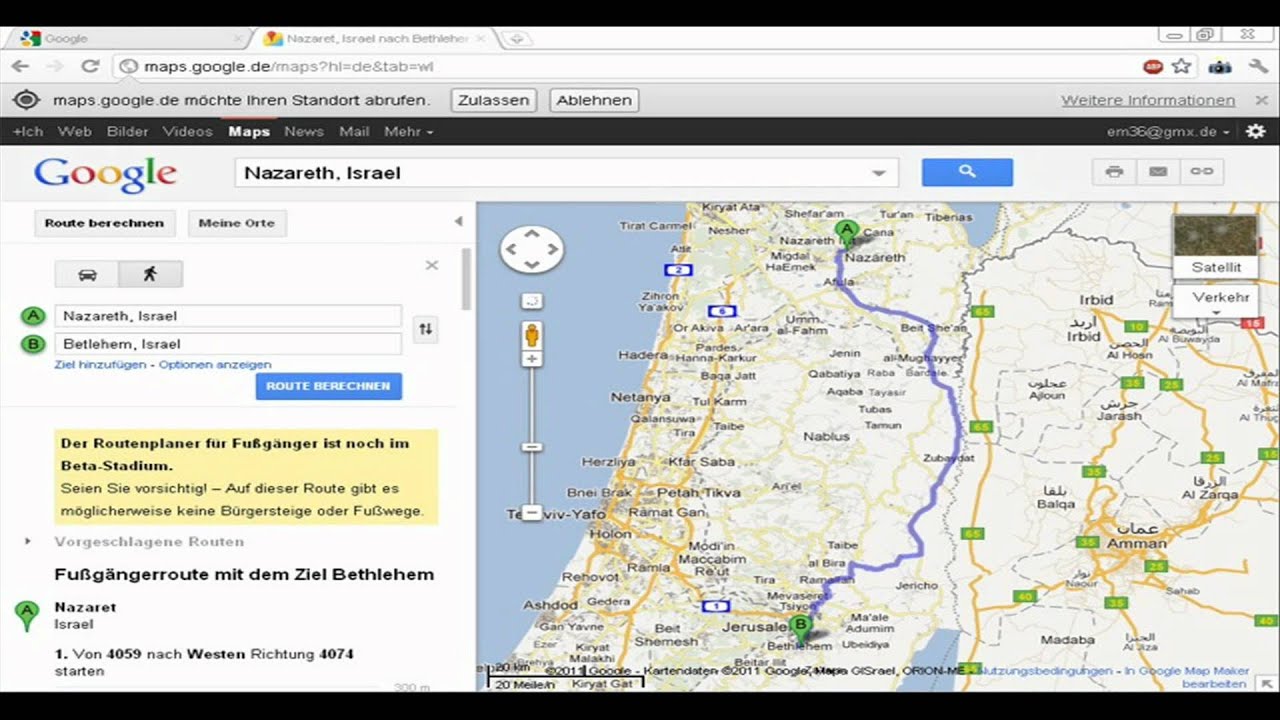
Task: Expand Vorgeschlagene Routen section
Action: [x=28, y=541]
